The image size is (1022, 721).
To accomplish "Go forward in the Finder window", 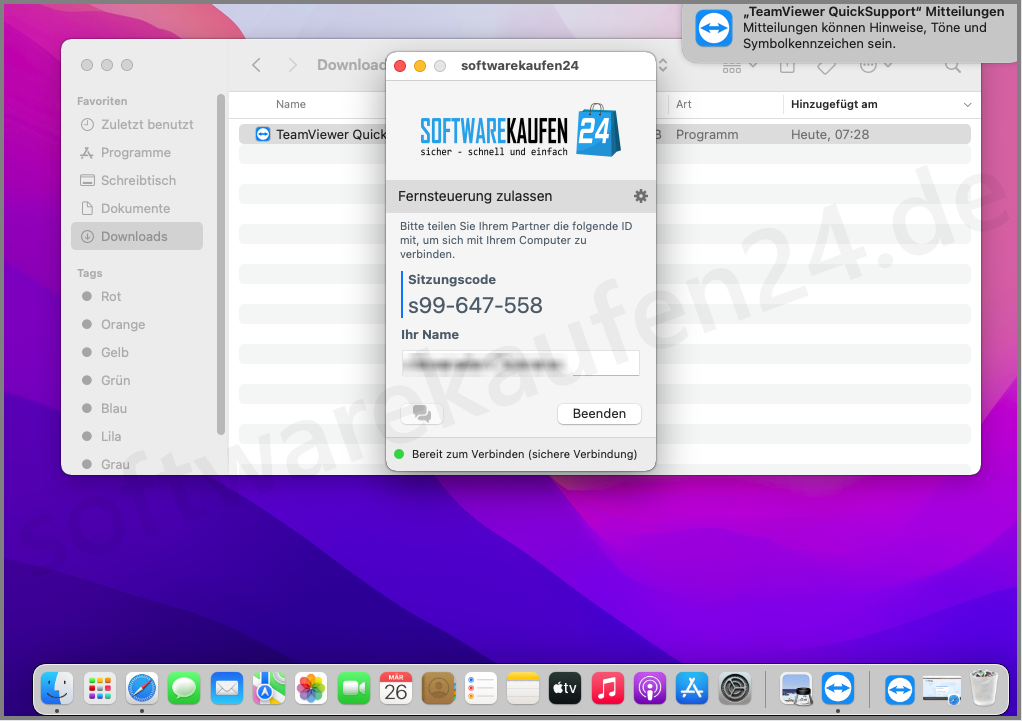I will click(293, 65).
